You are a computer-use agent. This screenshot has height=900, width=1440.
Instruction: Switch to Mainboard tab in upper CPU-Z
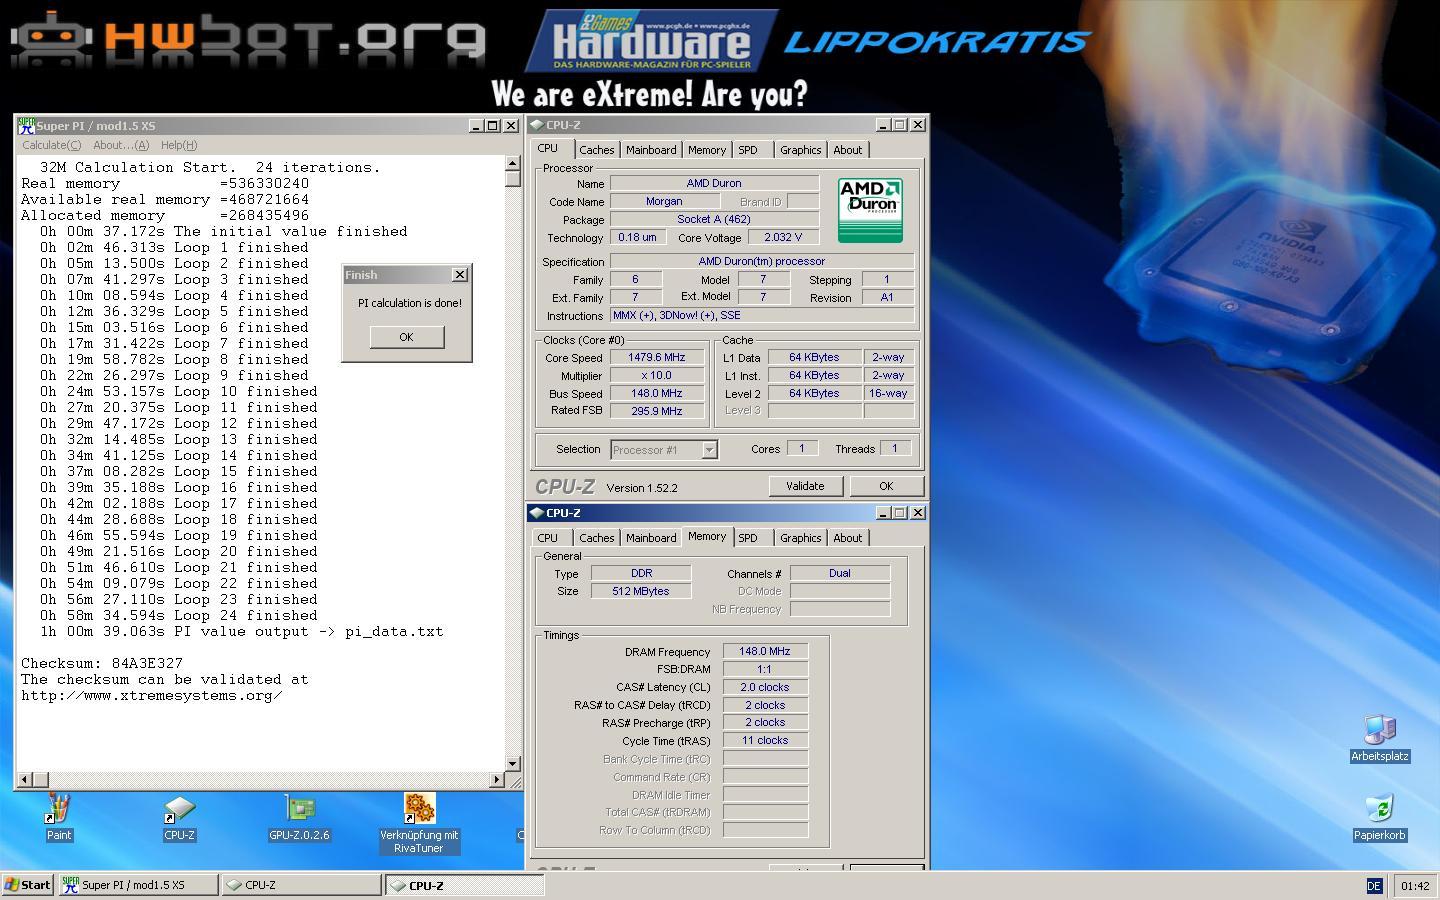click(x=651, y=150)
